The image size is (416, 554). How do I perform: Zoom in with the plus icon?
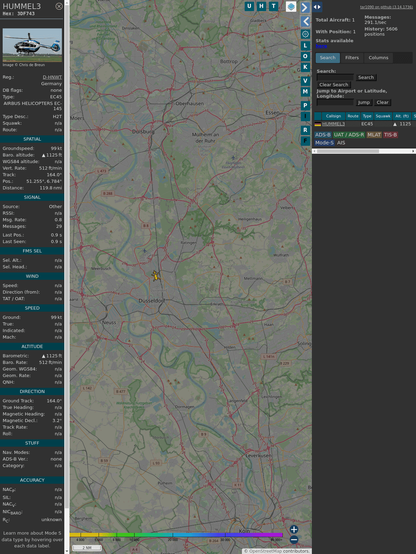[x=294, y=529]
